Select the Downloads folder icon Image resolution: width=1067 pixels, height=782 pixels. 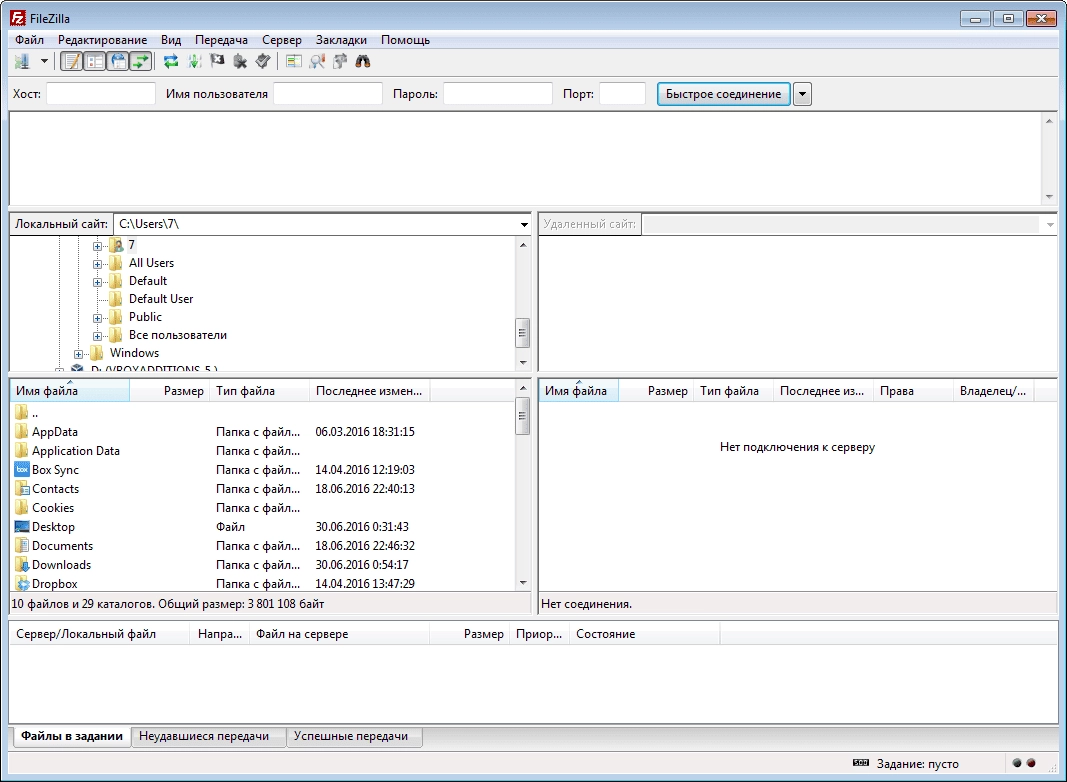coord(22,565)
